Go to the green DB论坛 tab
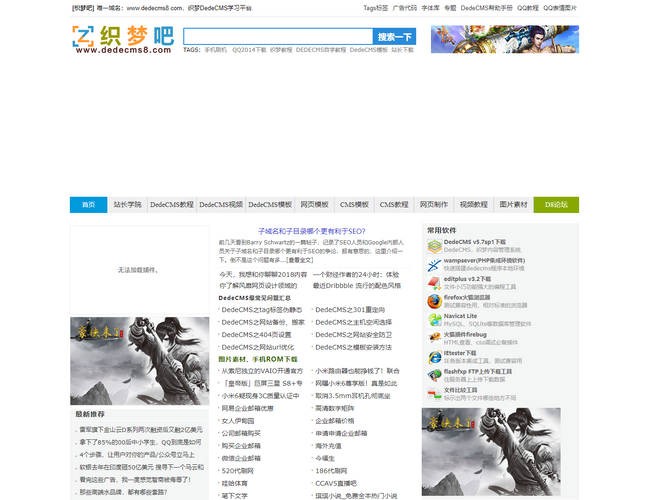This screenshot has width=650, height=500. pos(556,204)
